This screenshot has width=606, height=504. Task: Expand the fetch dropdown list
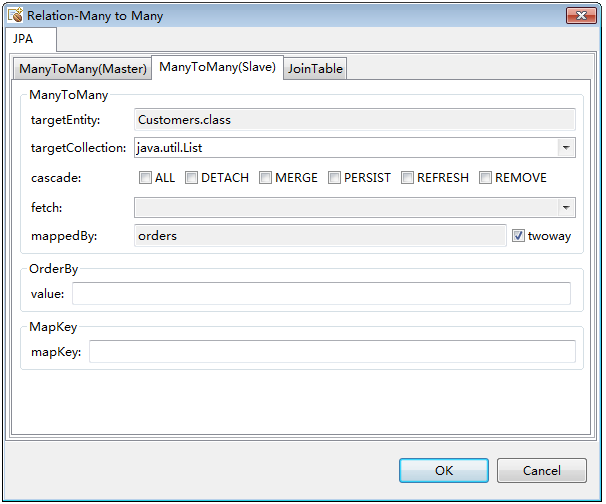coord(566,207)
